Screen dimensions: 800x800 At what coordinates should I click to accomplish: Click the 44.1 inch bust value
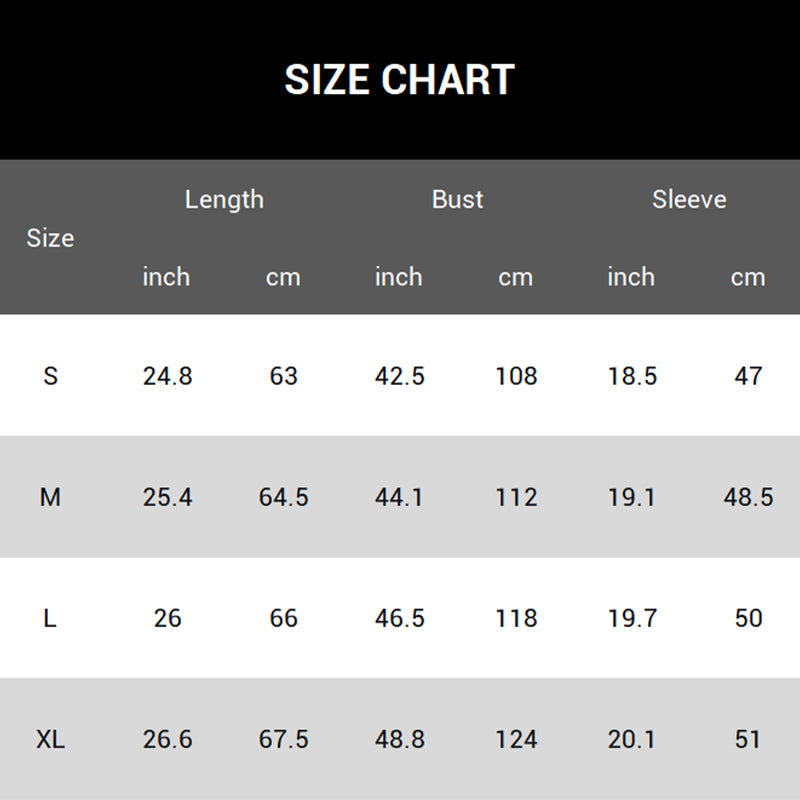399,497
